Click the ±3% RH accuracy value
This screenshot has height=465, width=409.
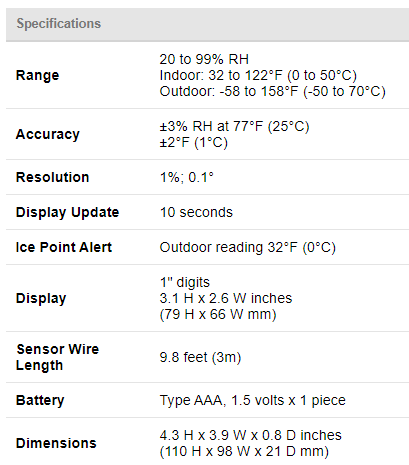(x=234, y=126)
